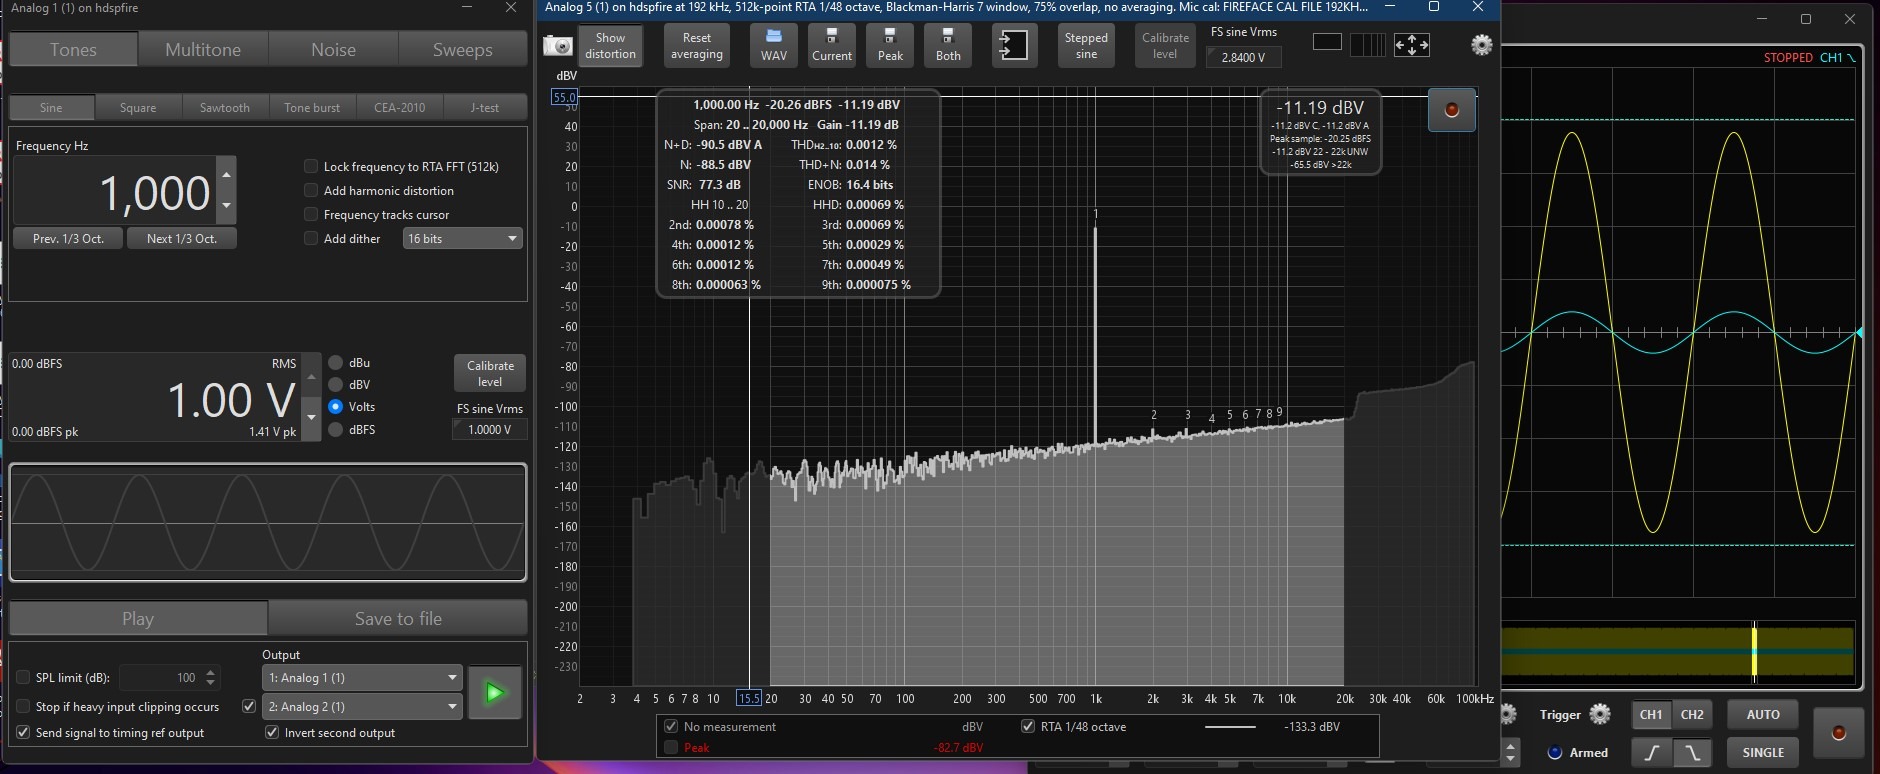Screen dimensions: 1880x774
Task: Click the SINGLE trigger mode button
Action: (1763, 752)
